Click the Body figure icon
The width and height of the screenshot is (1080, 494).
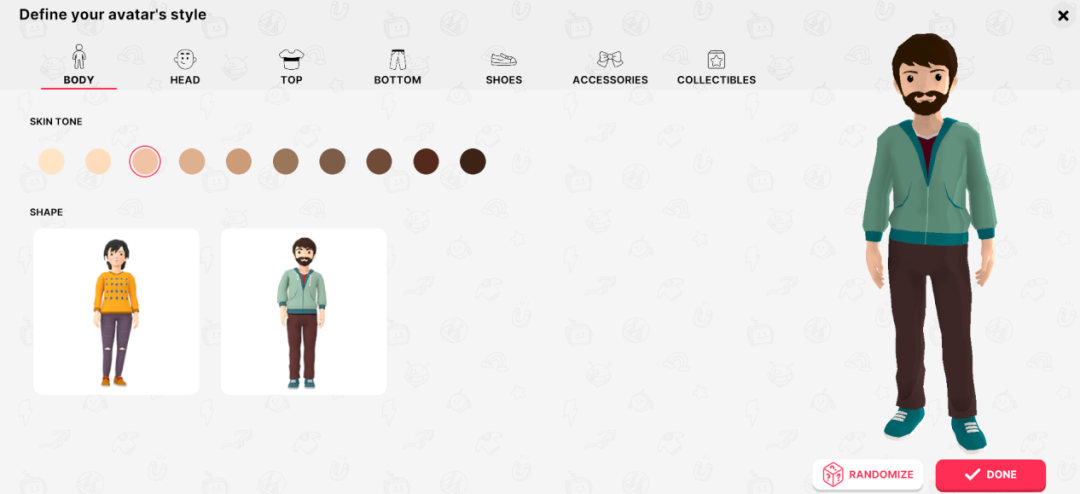79,56
